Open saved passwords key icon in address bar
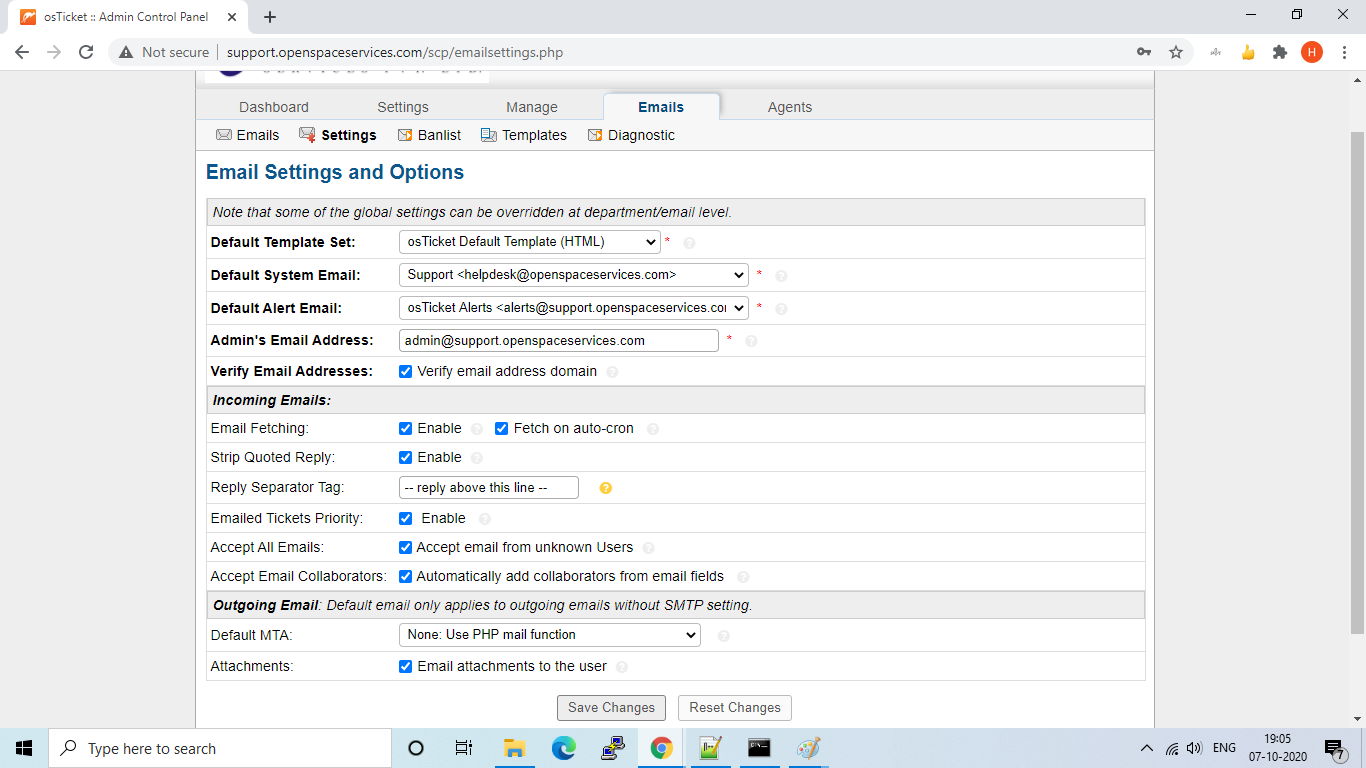Viewport: 1366px width, 768px height. (x=1144, y=52)
